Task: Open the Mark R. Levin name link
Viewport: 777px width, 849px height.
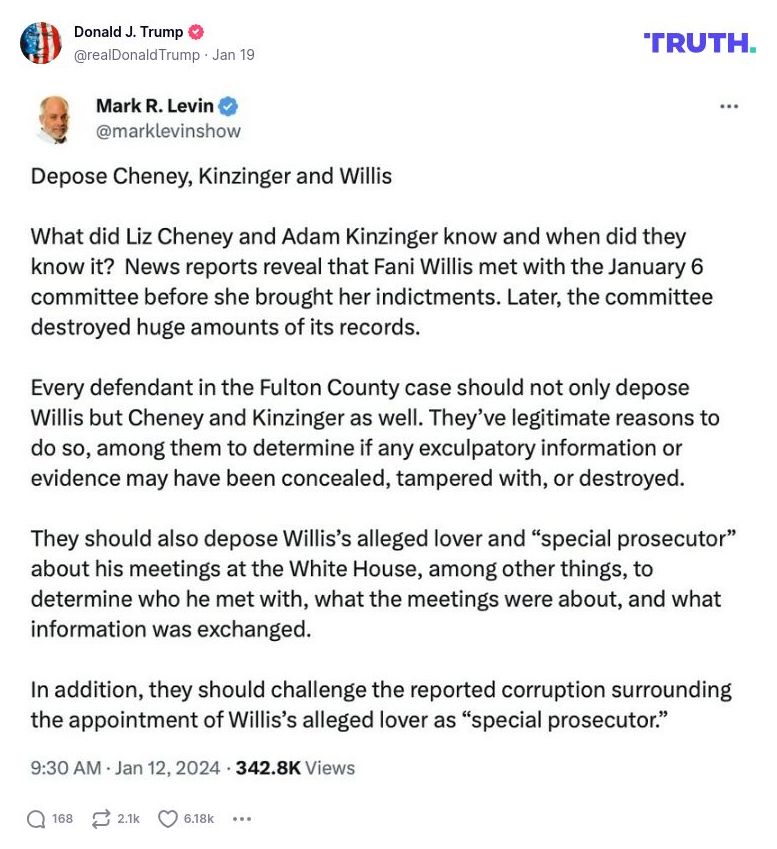Action: click(x=154, y=106)
